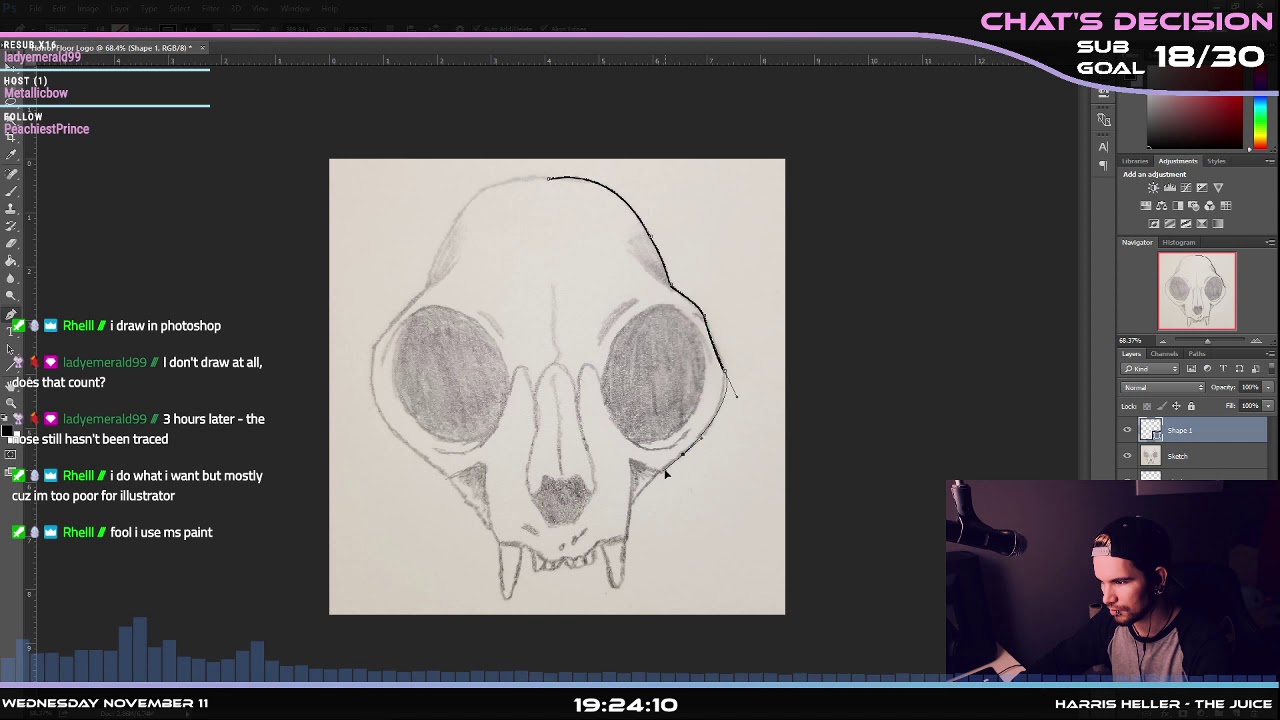This screenshot has height=720, width=1280.
Task: Add a Color Balance adjustment
Action: (1162, 206)
